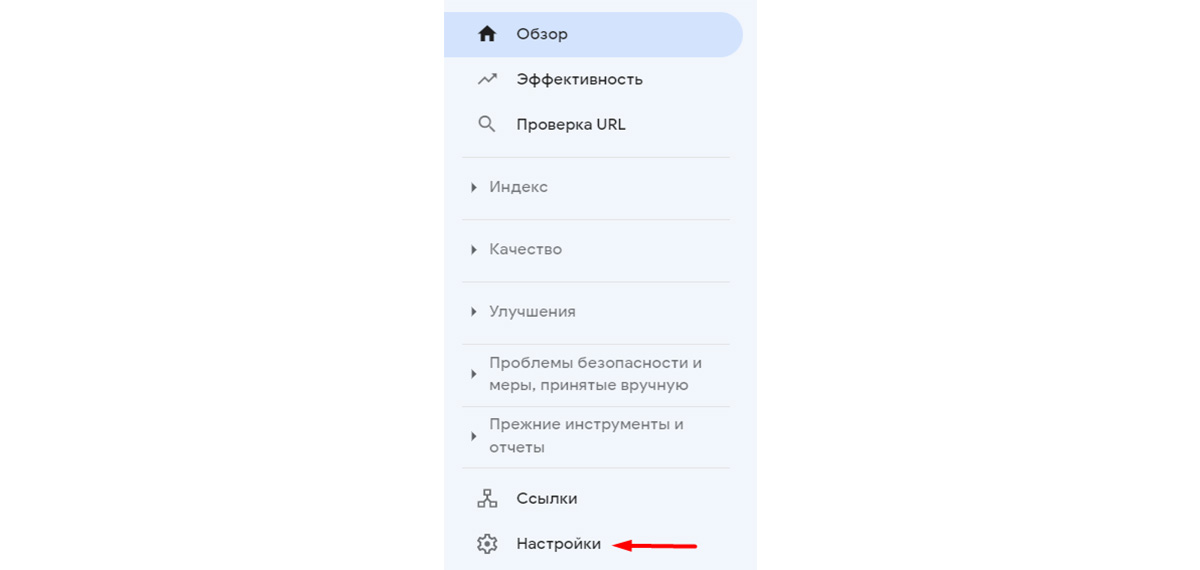This screenshot has width=1200, height=570.
Task: Expand the Индекс section arrow
Action: [x=474, y=187]
